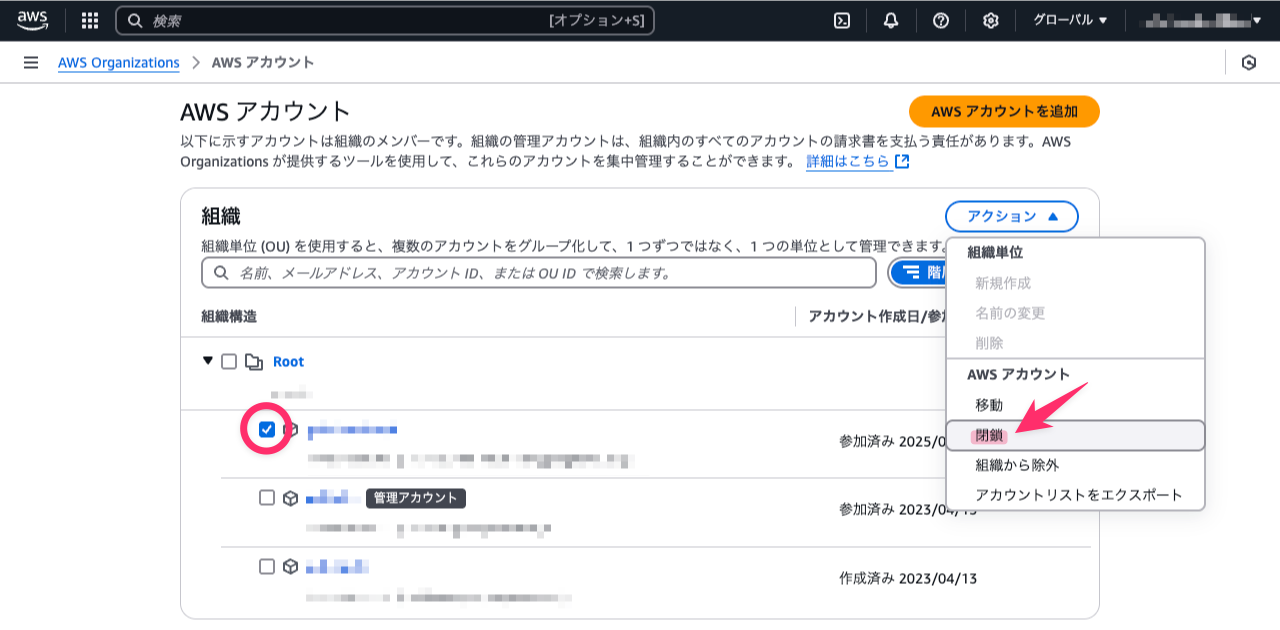Image resolution: width=1280 pixels, height=630 pixels.
Task: Open the account name dropdown in top bar
Action: [x=1203, y=20]
